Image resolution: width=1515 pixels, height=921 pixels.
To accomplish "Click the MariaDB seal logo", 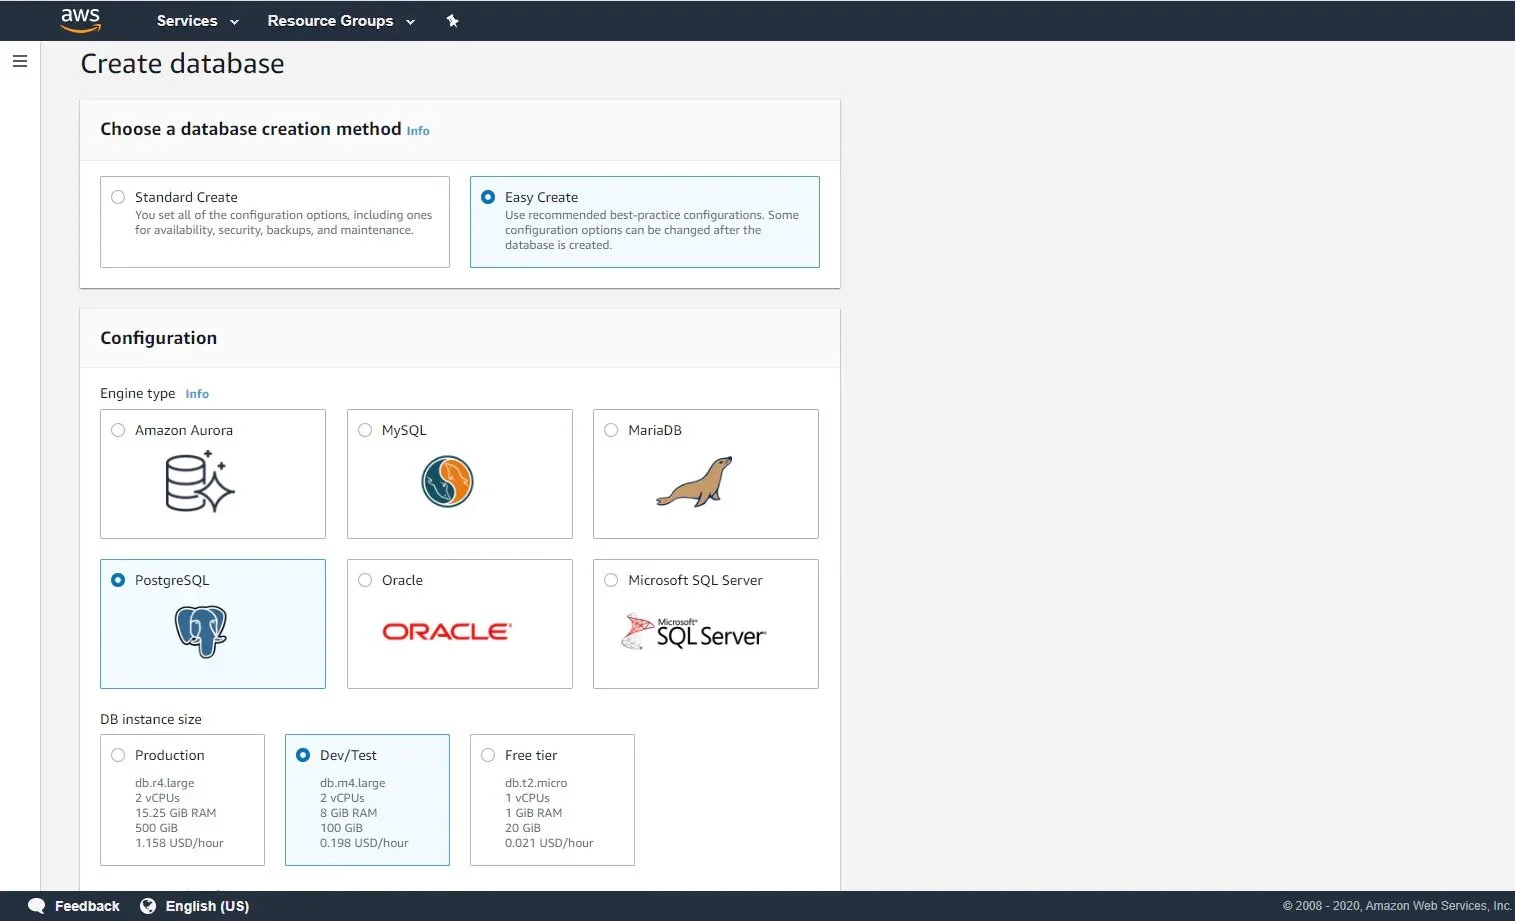I will click(x=694, y=482).
